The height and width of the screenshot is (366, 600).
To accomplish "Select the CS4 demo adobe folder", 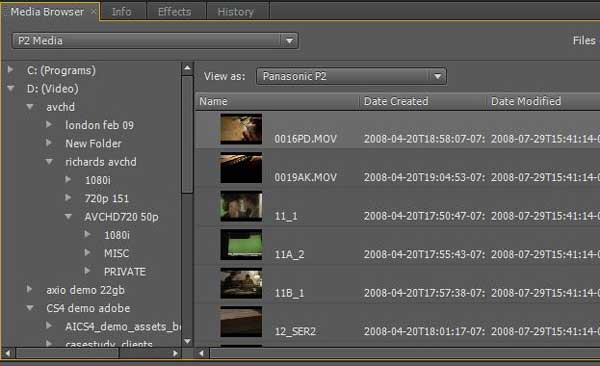I will pos(88,309).
